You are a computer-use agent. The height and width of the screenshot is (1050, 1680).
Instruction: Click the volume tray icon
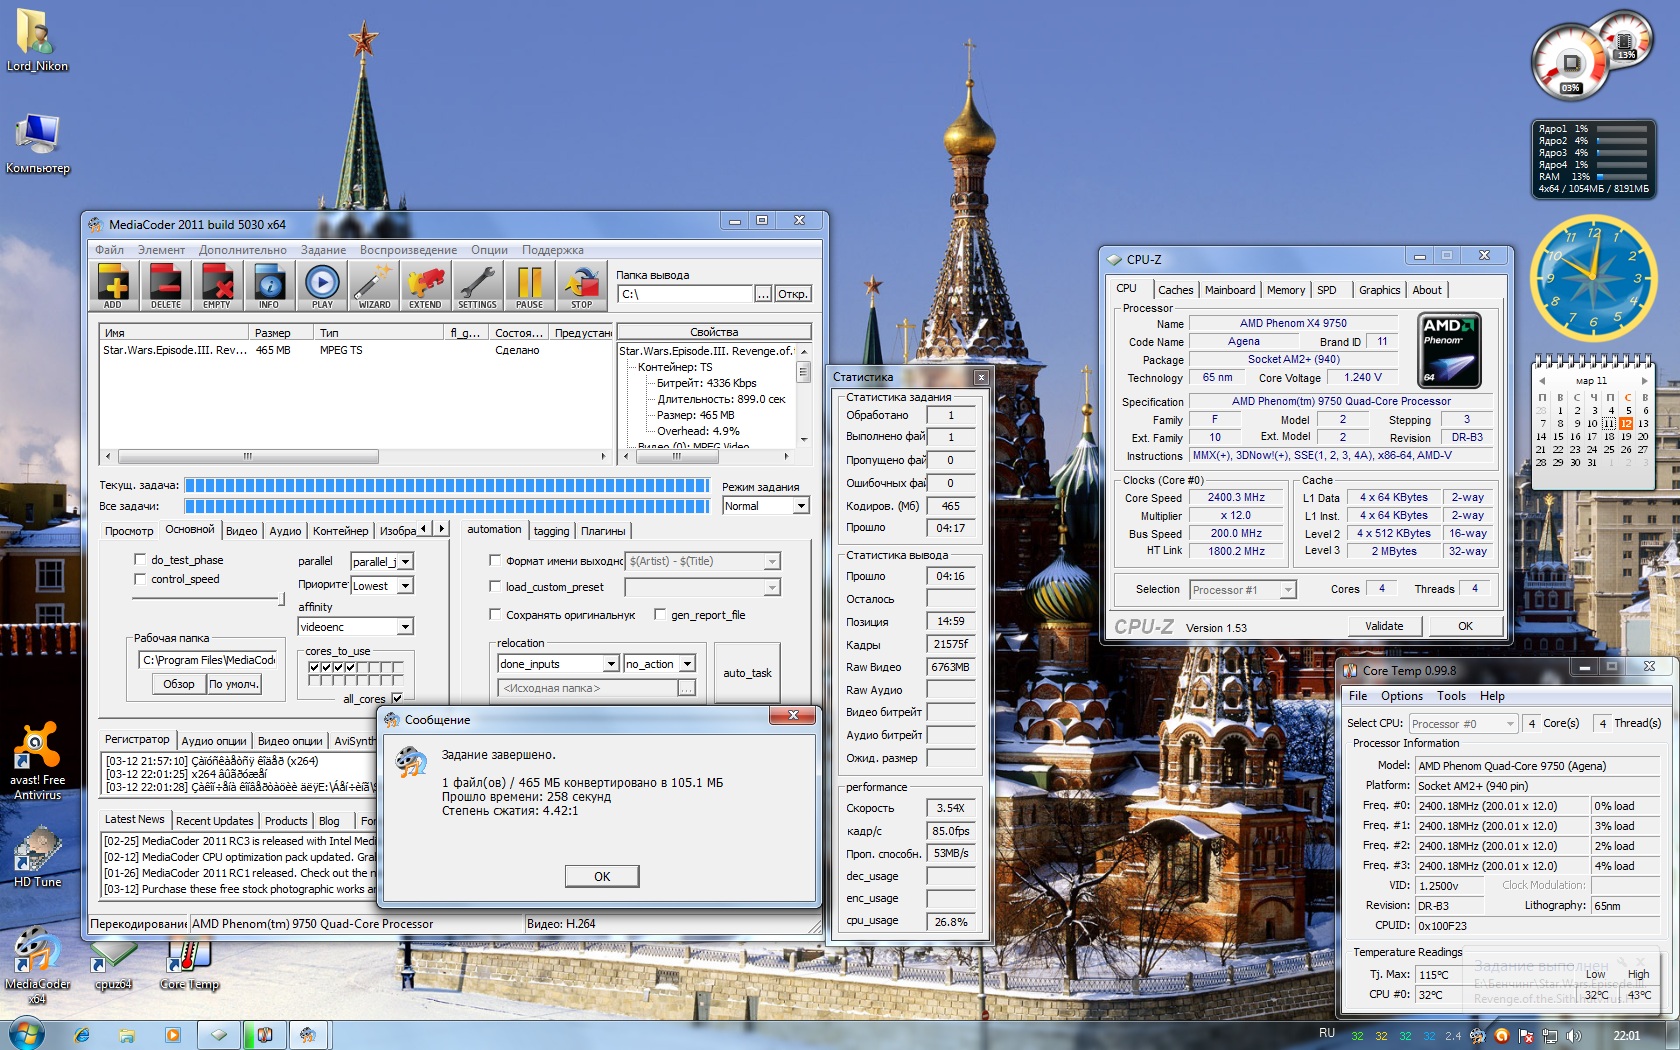(x=1574, y=1036)
